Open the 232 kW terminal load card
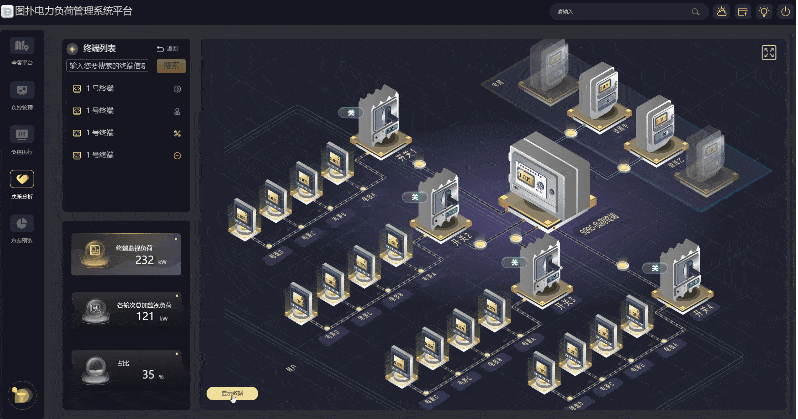The height and width of the screenshot is (419, 798). 126,254
